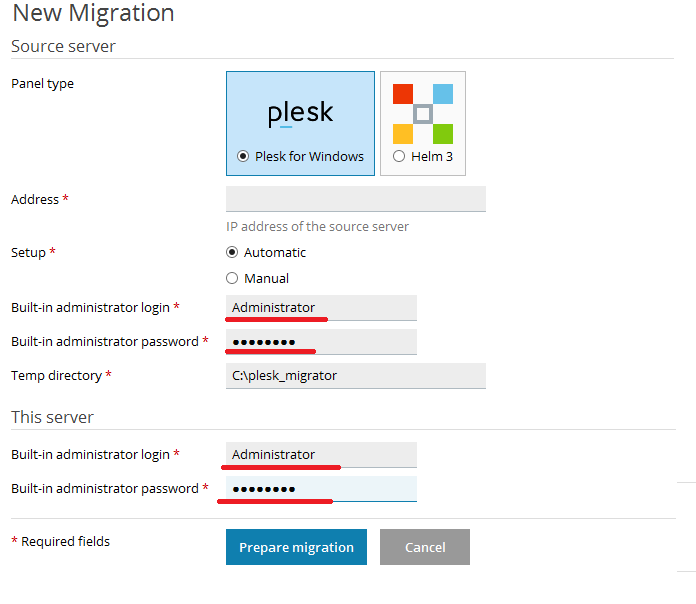The height and width of the screenshot is (604, 696).
Task: Focus source server administrator login field
Action: [321, 308]
